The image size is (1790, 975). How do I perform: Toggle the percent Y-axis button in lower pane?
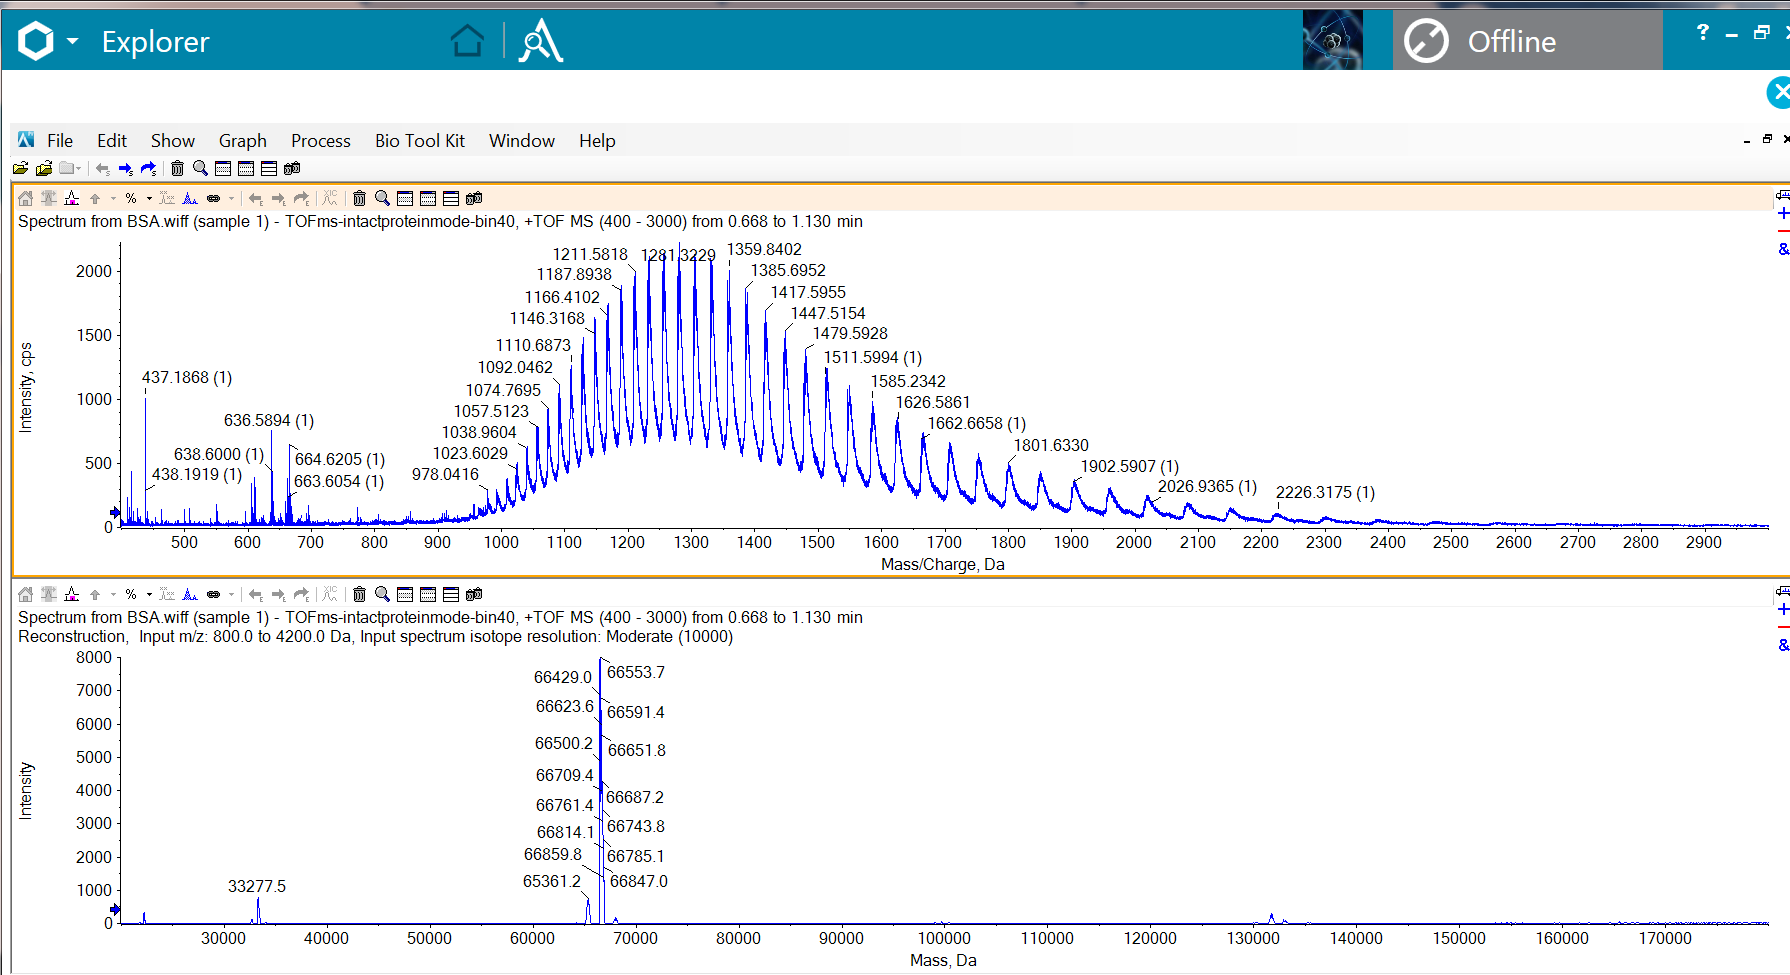click(131, 595)
